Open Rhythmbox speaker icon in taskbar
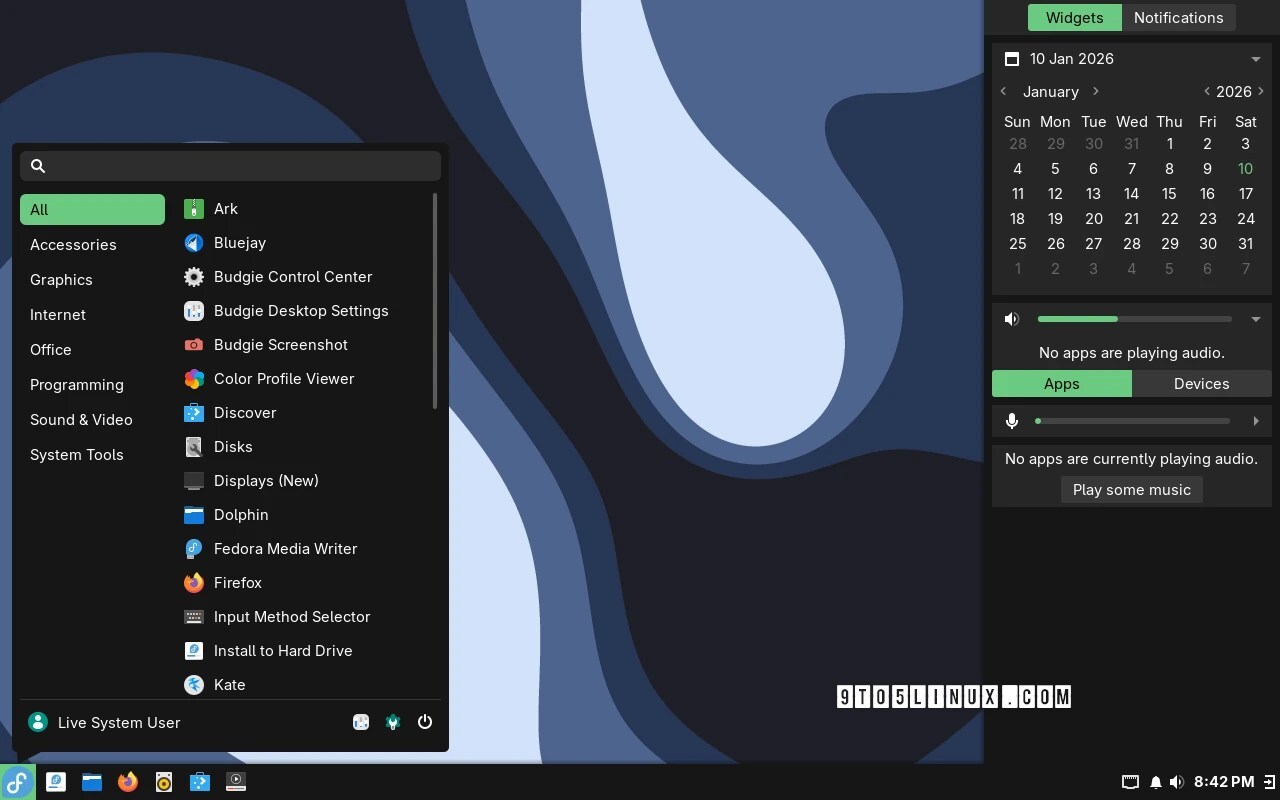This screenshot has width=1280, height=800. pyautogui.click(x=164, y=782)
